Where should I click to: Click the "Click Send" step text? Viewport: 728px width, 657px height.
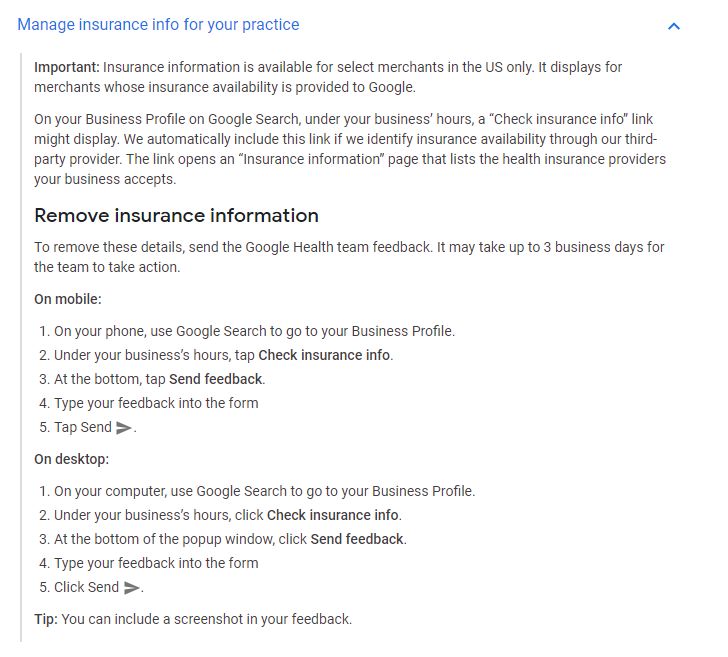pyautogui.click(x=87, y=587)
